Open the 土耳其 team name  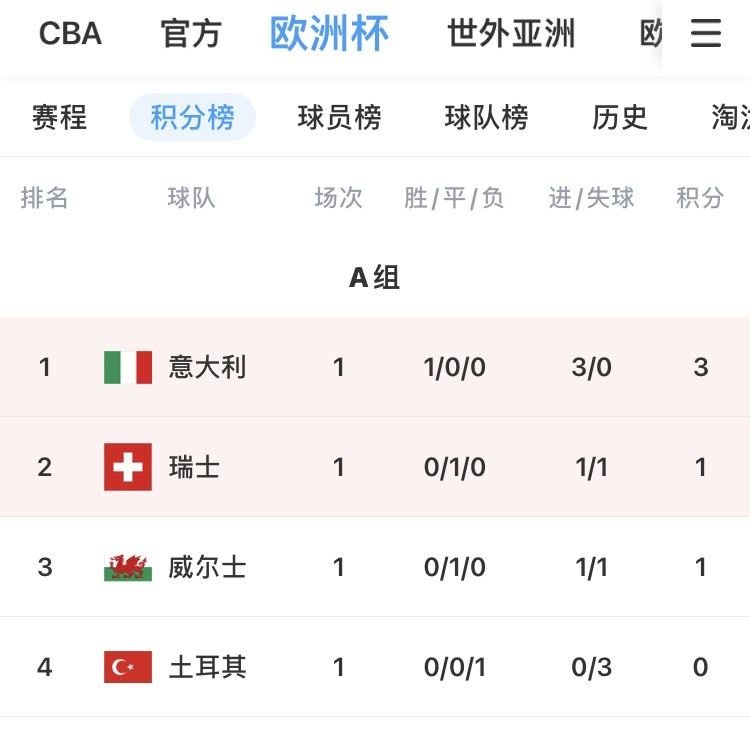point(208,667)
